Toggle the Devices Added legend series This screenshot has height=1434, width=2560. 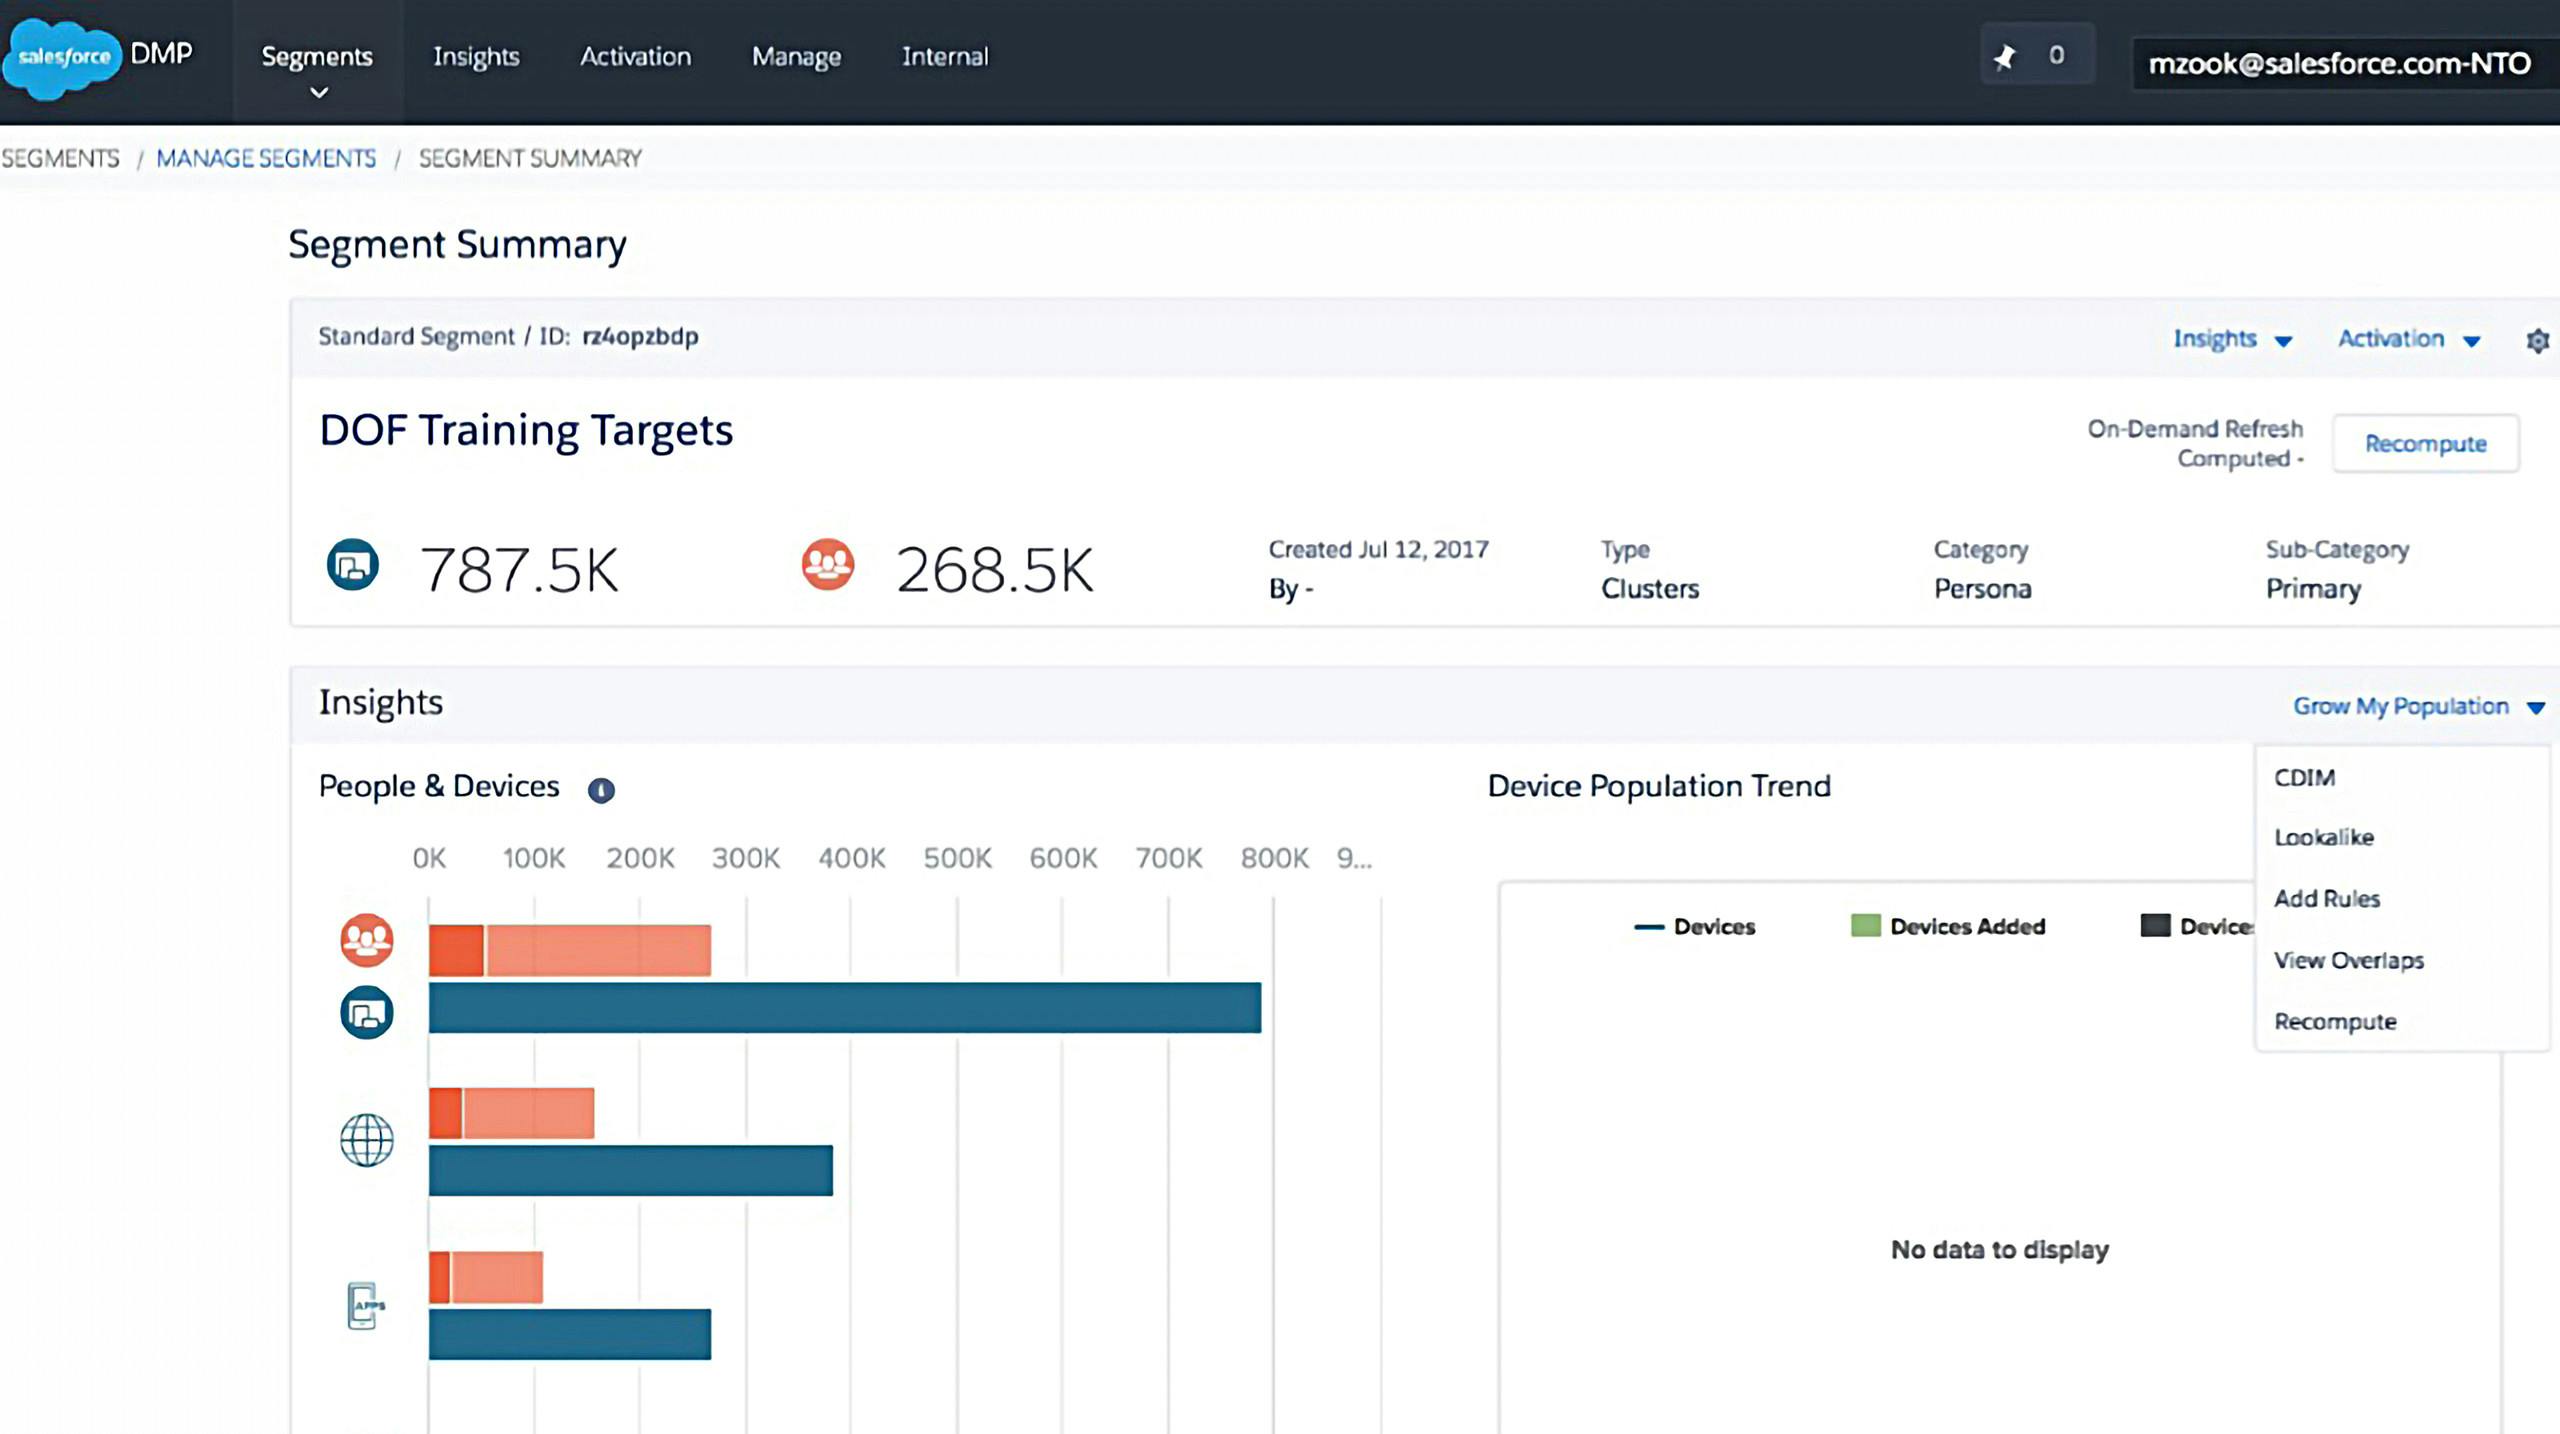pyautogui.click(x=1948, y=926)
